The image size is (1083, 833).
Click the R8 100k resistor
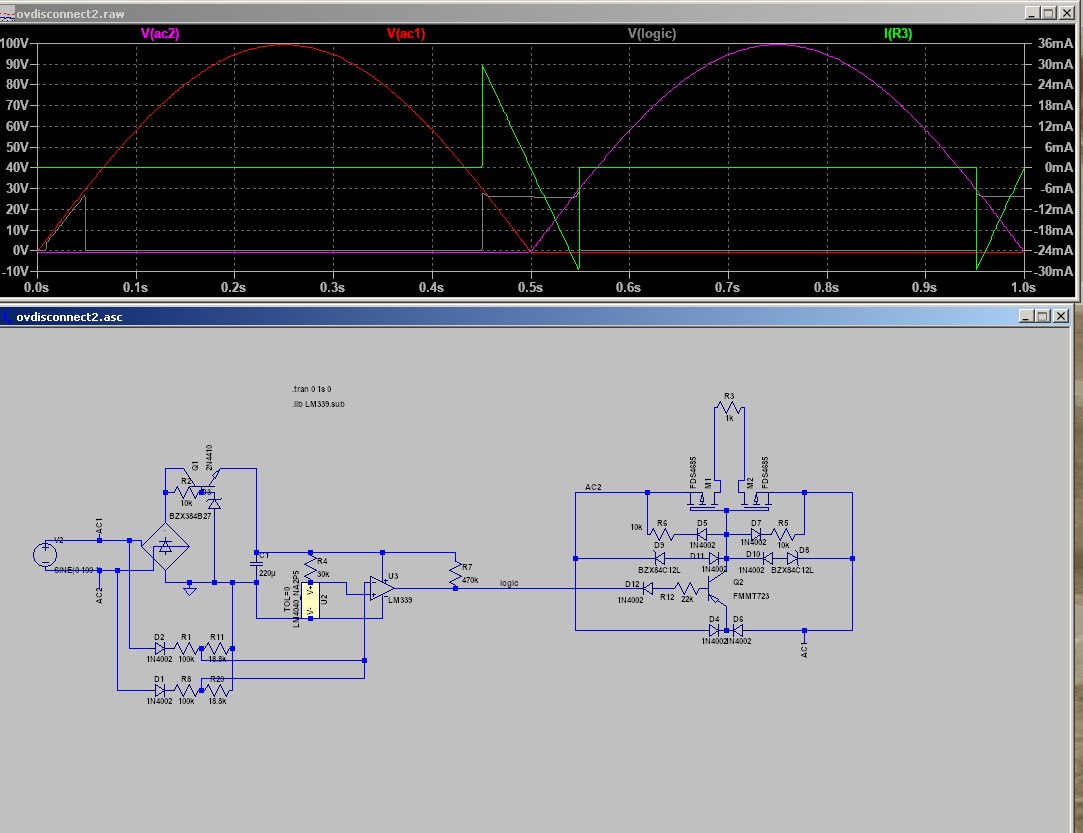point(186,689)
